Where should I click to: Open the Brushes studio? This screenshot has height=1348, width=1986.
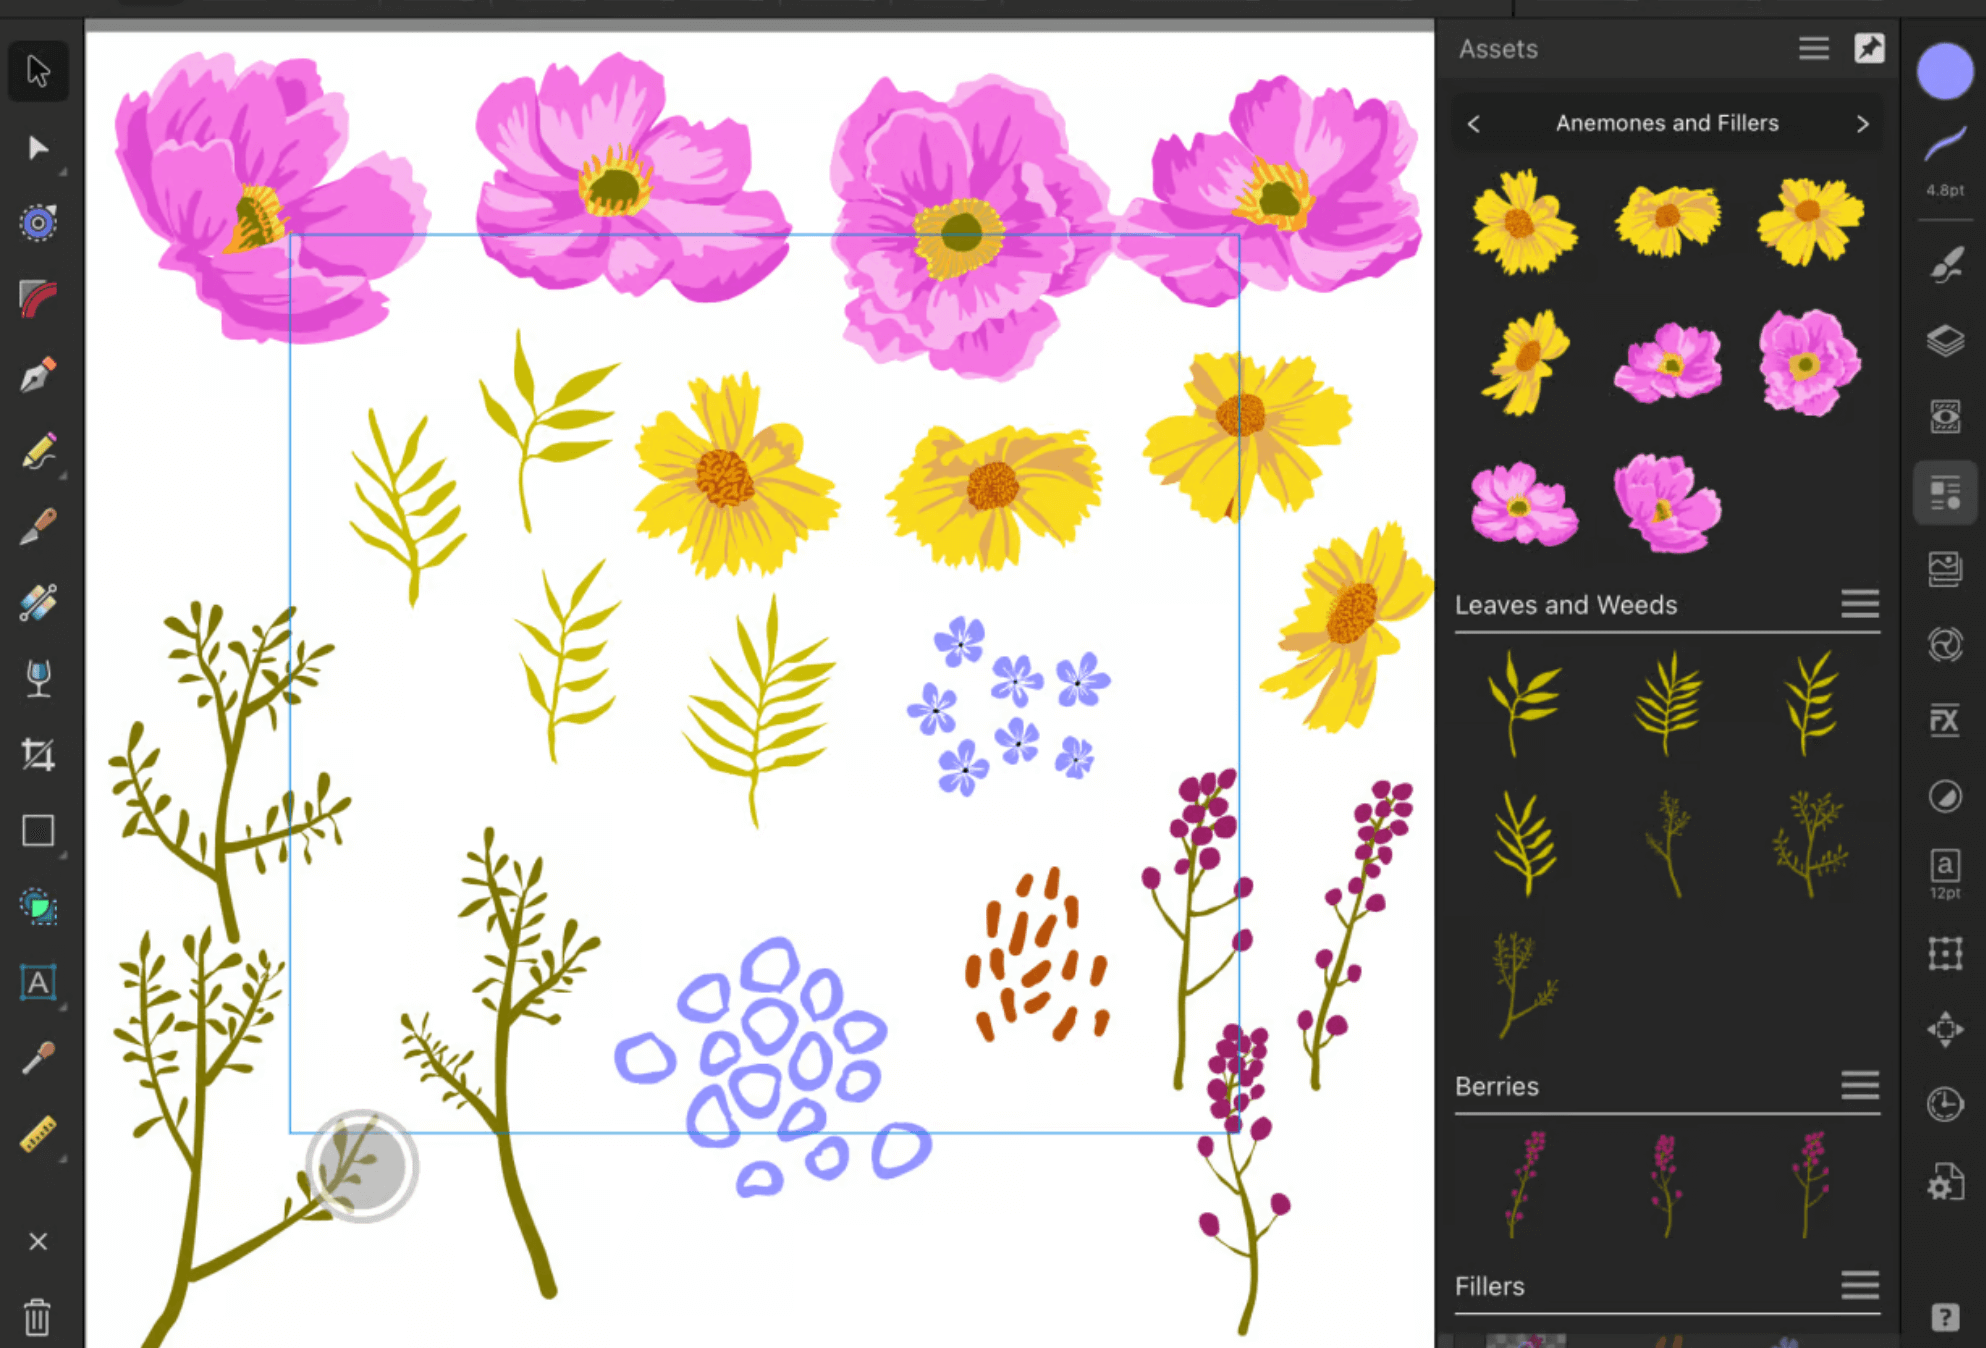pyautogui.click(x=1945, y=265)
